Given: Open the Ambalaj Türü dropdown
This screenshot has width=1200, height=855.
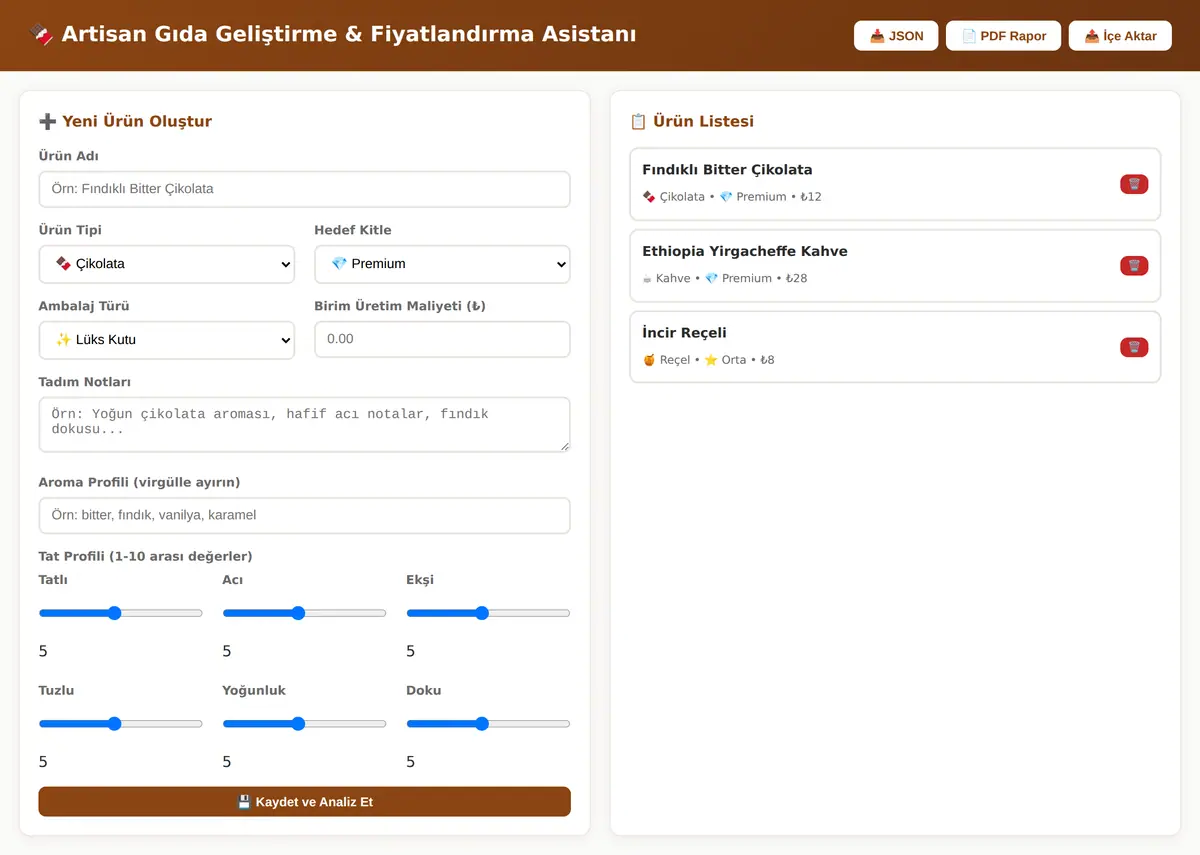Looking at the screenshot, I should 167,340.
